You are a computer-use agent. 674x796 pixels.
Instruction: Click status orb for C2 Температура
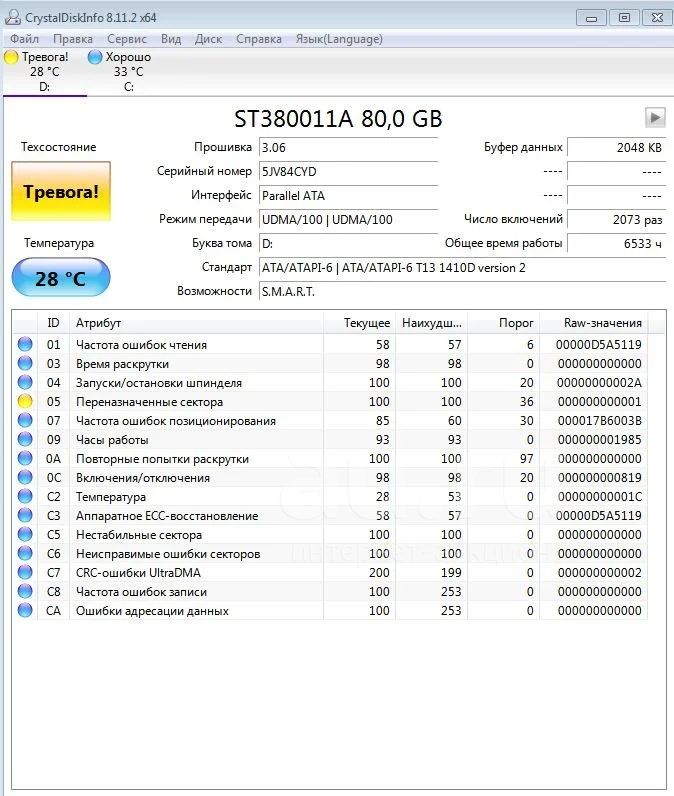pyautogui.click(x=25, y=496)
